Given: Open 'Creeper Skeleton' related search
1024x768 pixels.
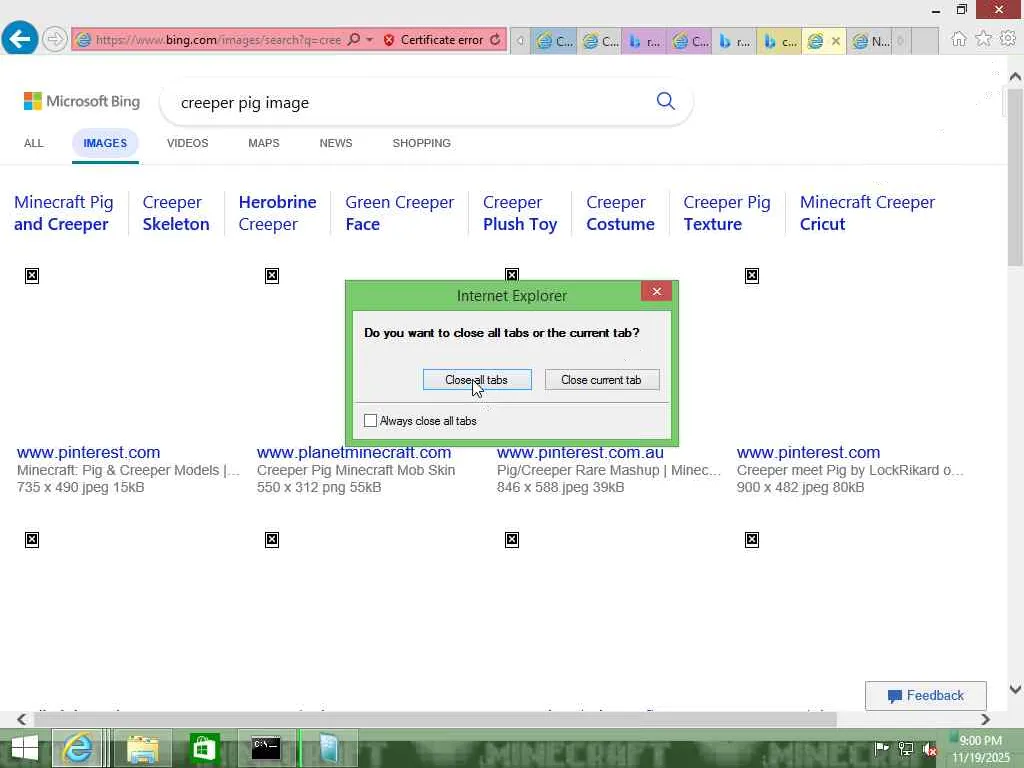Looking at the screenshot, I should point(176,213).
